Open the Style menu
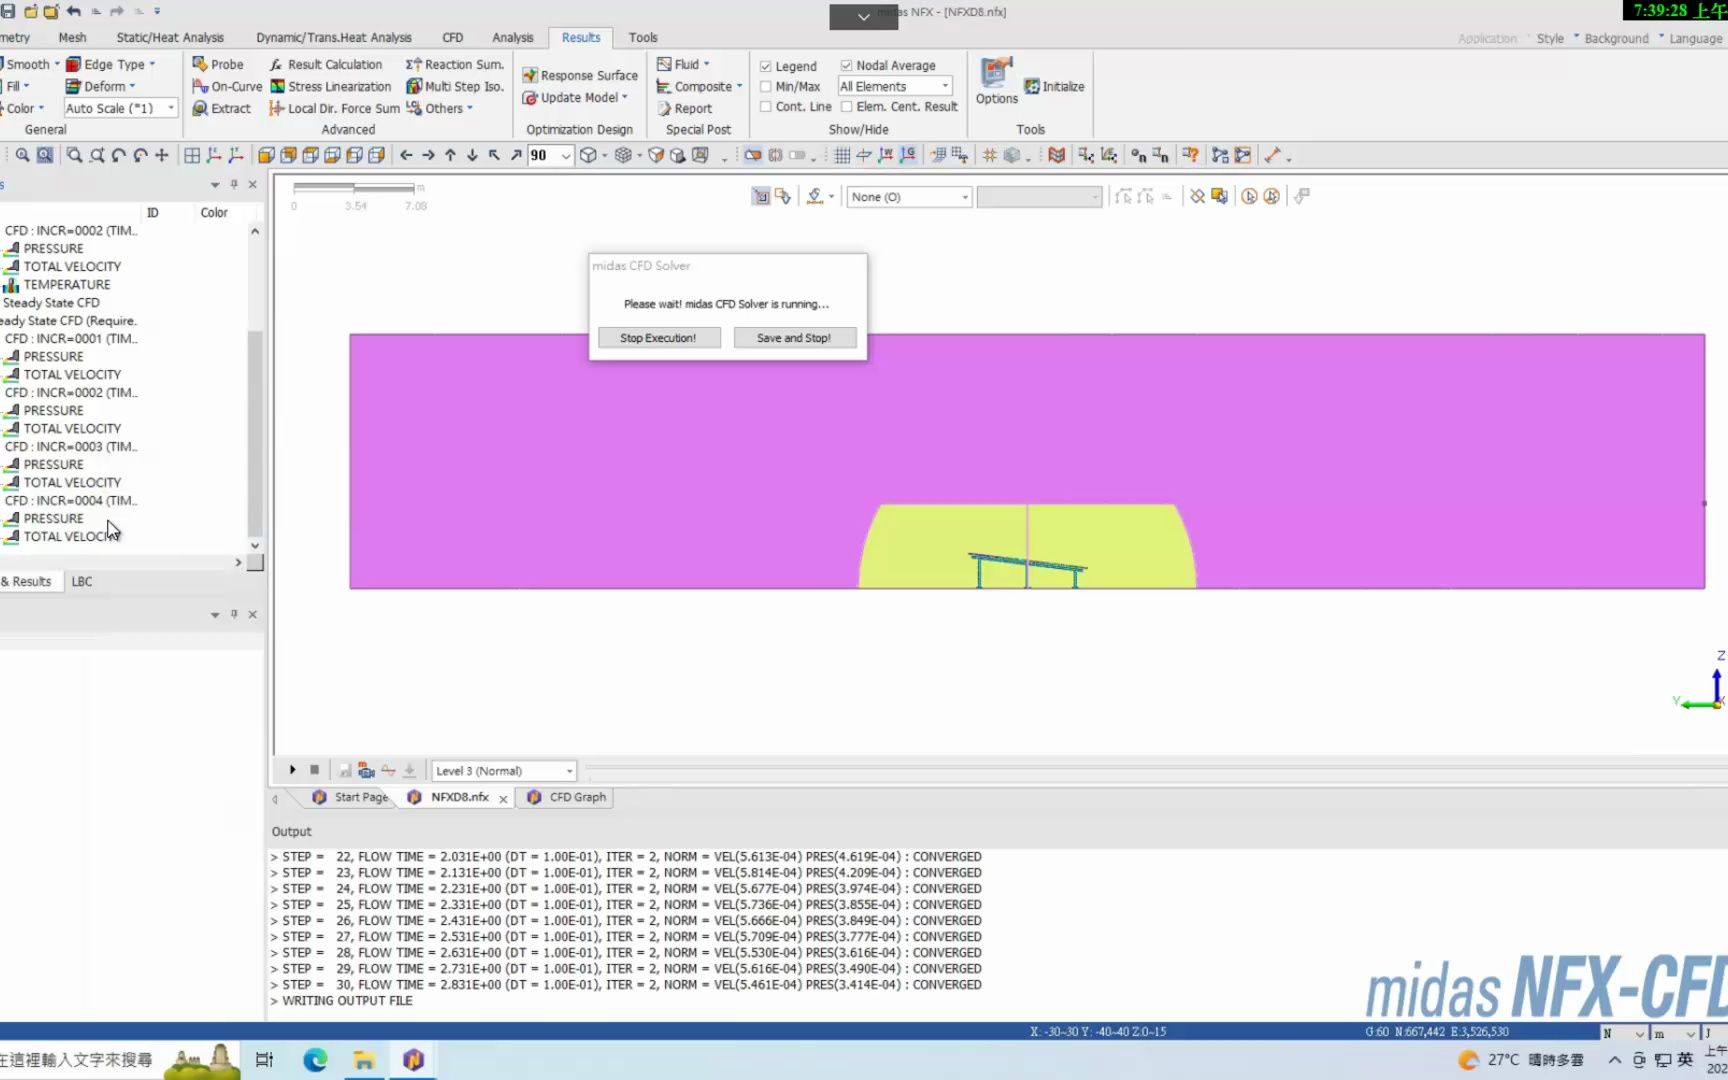Screen dimensions: 1728x1080 [x=1550, y=38]
